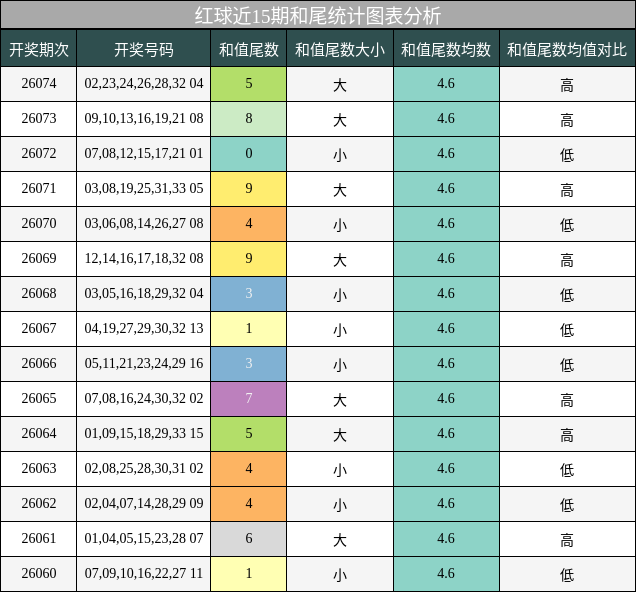Click average 4.6 in row 26060
The image size is (636, 592).
tap(446, 573)
